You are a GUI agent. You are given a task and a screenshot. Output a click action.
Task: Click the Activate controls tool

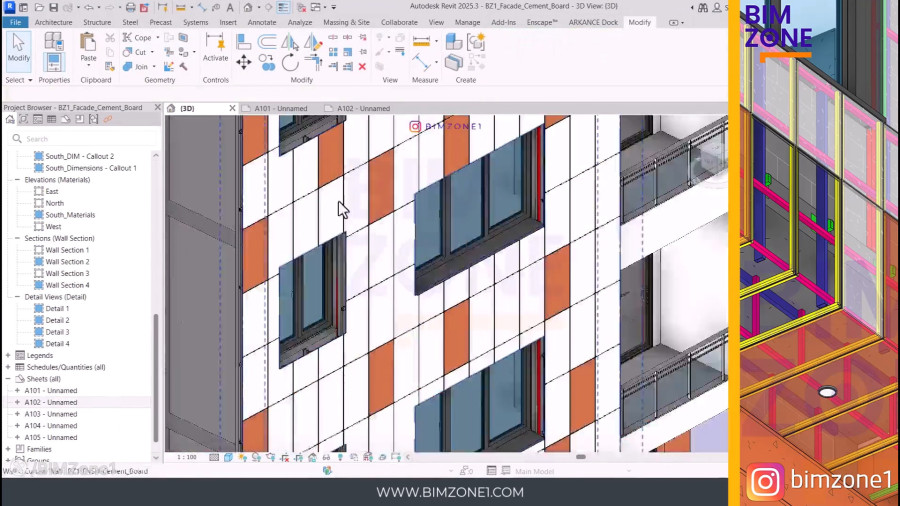click(x=215, y=47)
